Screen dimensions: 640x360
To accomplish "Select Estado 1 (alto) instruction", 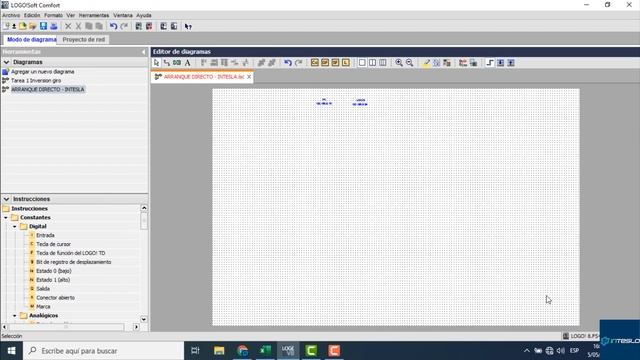I will 53,280.
